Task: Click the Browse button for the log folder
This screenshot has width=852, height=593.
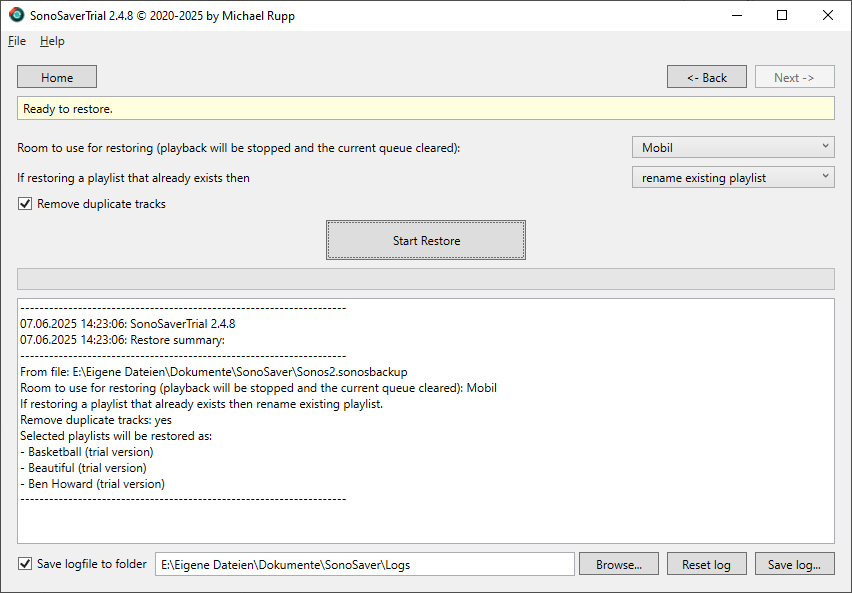Action: pos(618,563)
